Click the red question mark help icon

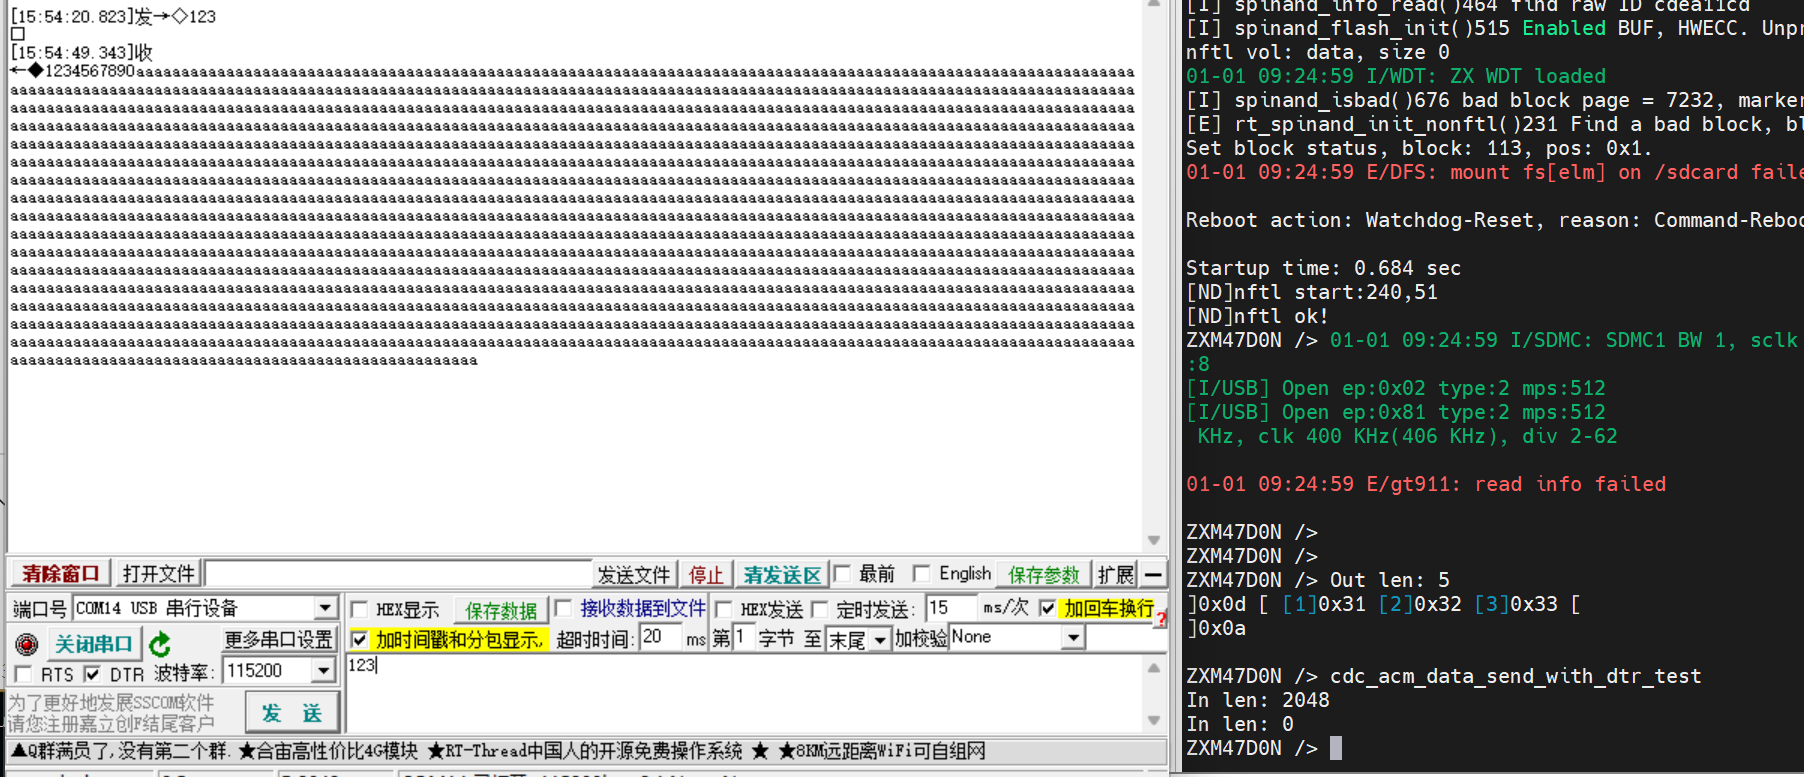click(1160, 620)
